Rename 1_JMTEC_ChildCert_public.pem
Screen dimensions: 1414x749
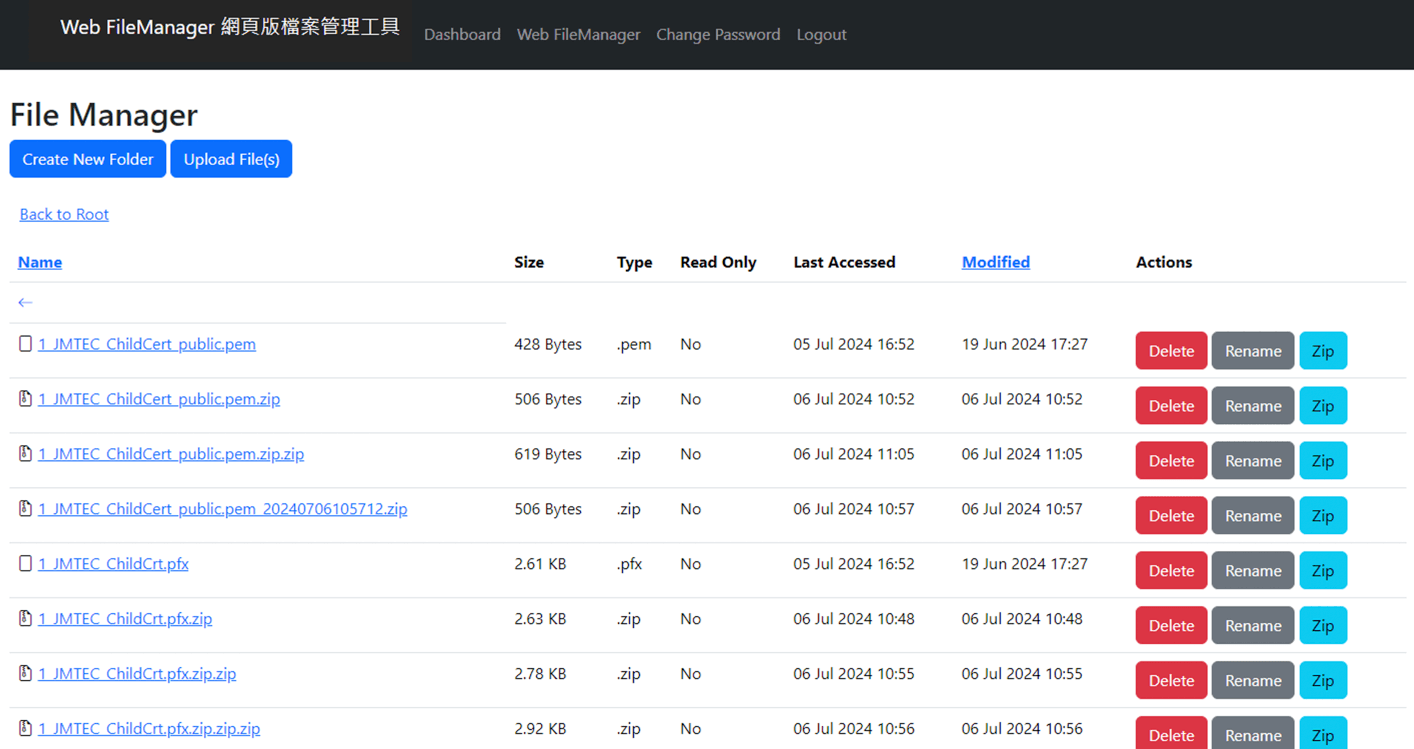pyautogui.click(x=1253, y=351)
